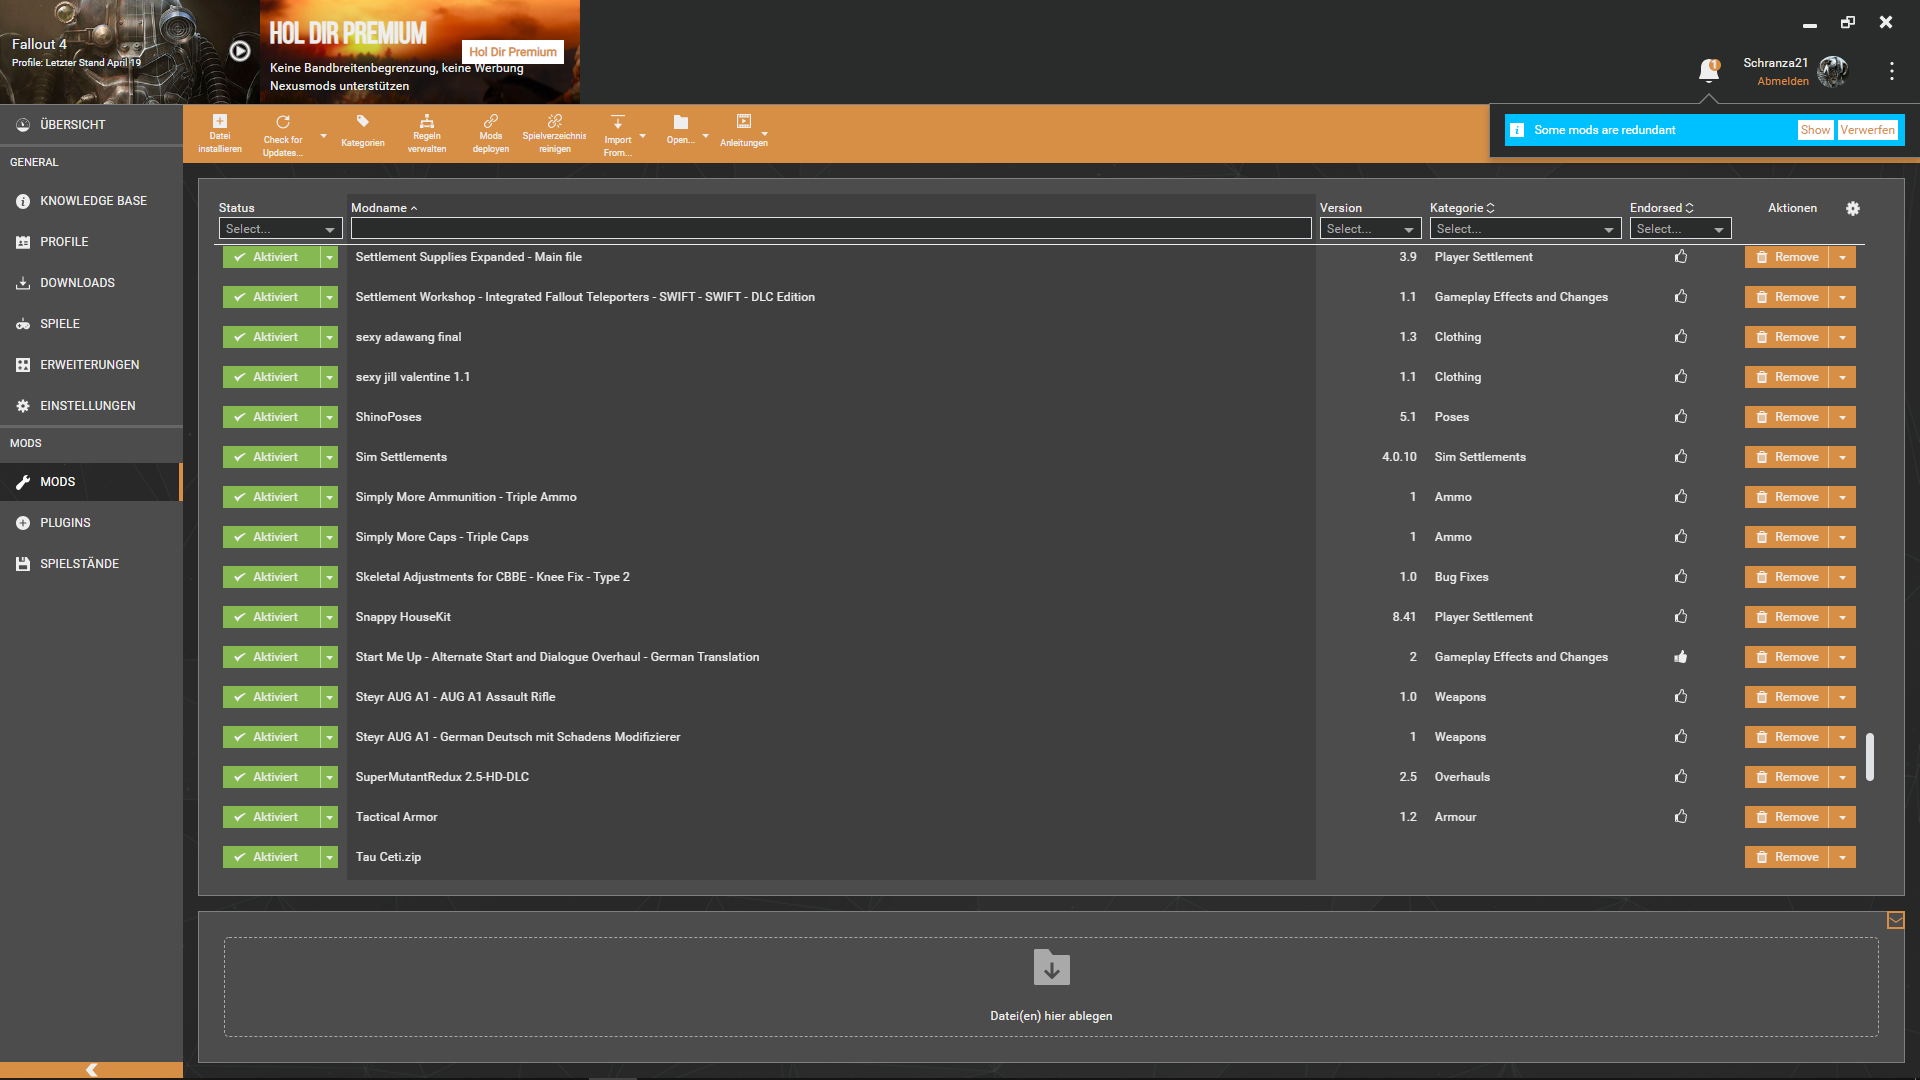
Task: Open table column settings gear
Action: pyautogui.click(x=1853, y=208)
